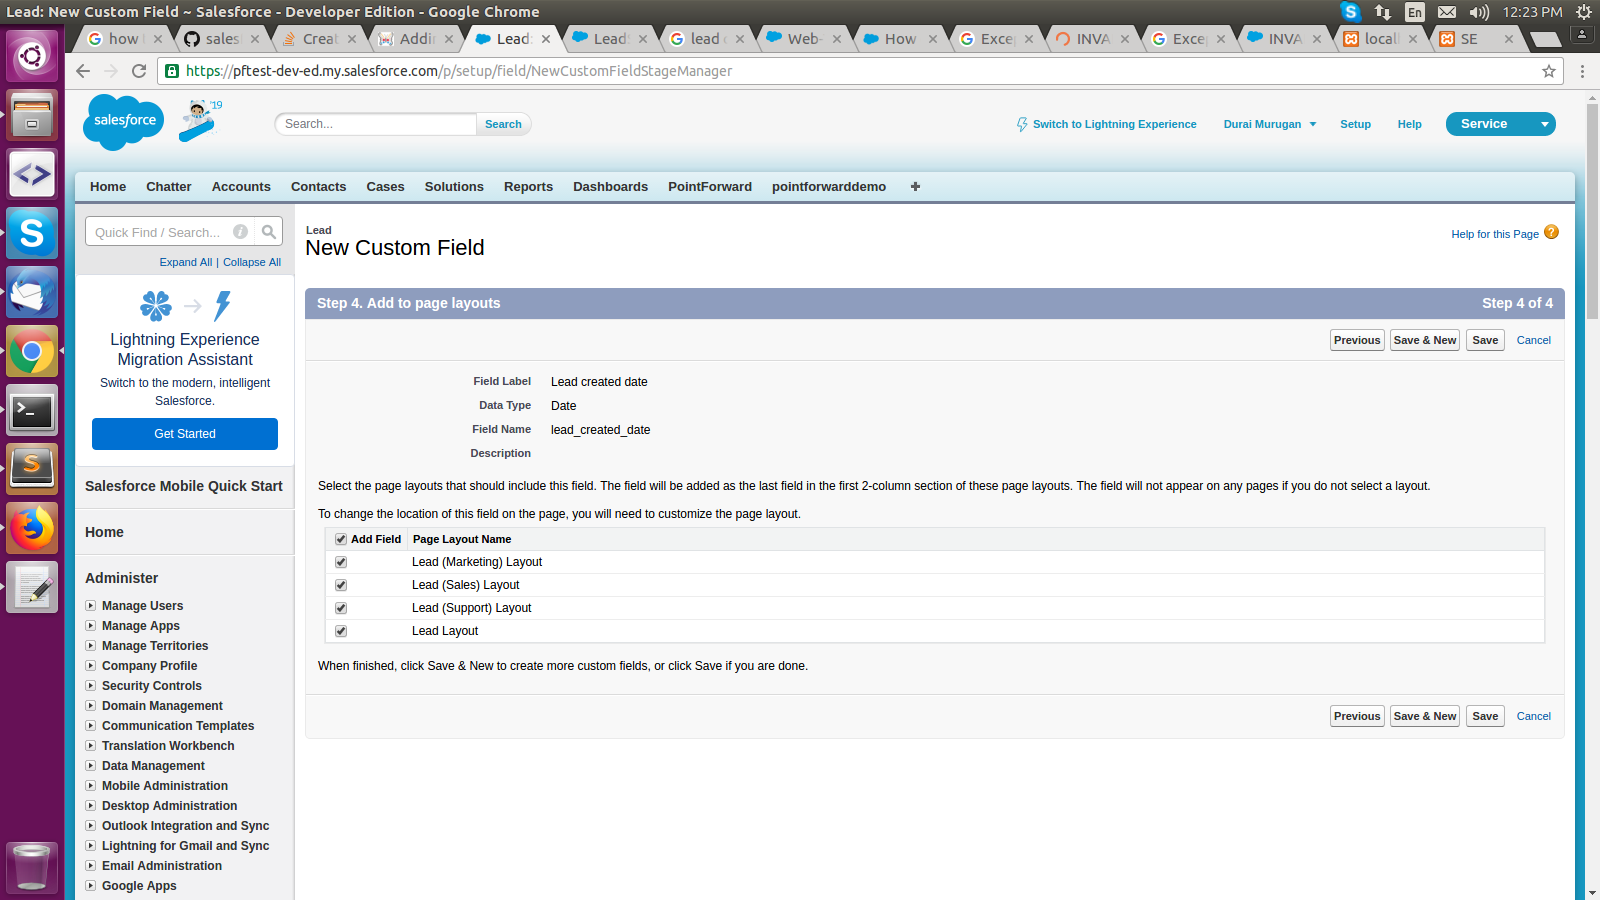Uncheck Lead (Support) Layout checkbox
Image resolution: width=1600 pixels, height=900 pixels.
(341, 608)
